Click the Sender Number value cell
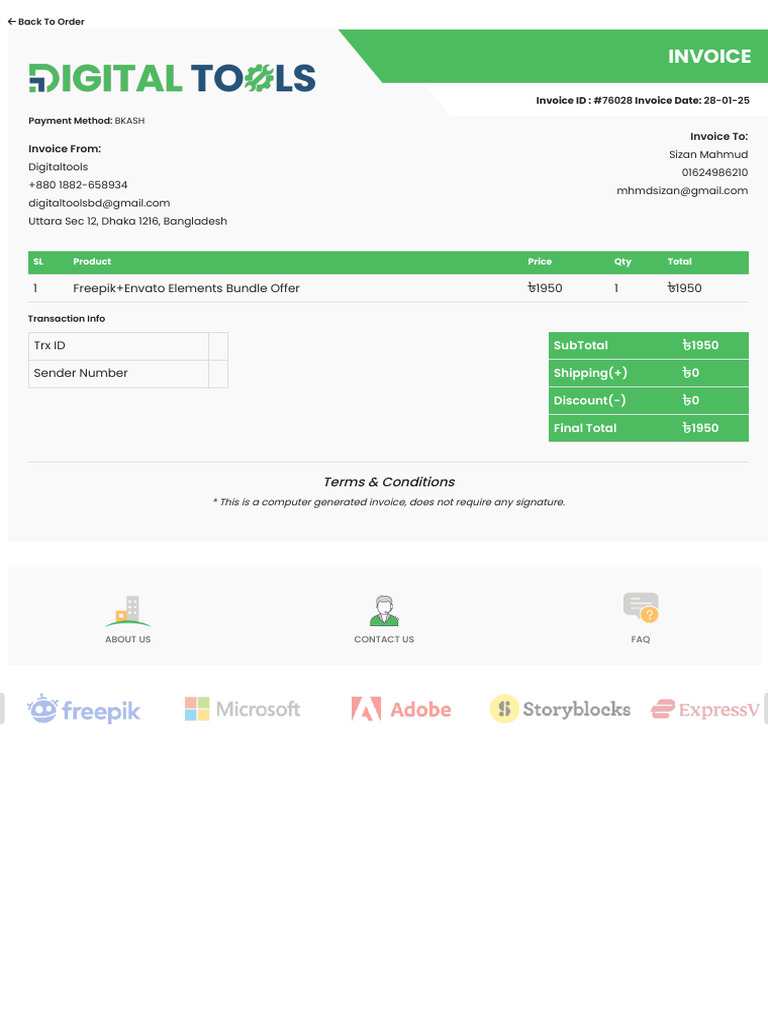Viewport: 768px width, 1024px height. [218, 374]
